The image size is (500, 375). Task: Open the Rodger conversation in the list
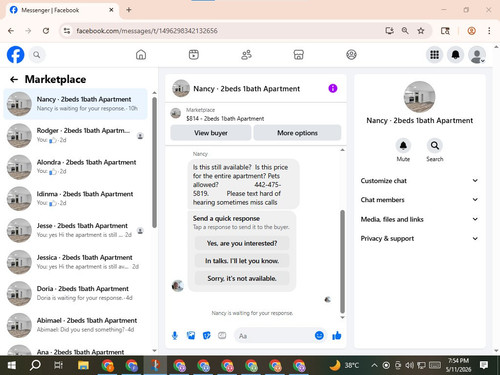tap(75, 135)
